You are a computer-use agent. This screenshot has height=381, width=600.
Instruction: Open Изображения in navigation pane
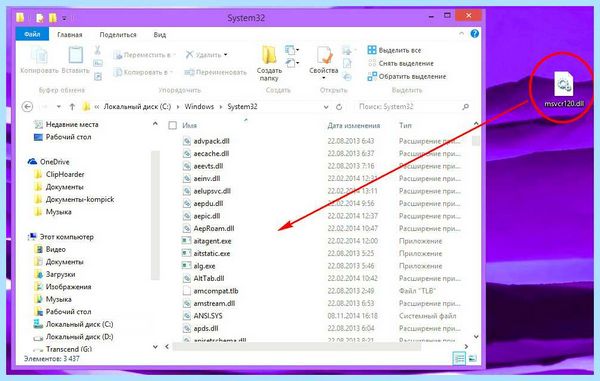(63, 287)
